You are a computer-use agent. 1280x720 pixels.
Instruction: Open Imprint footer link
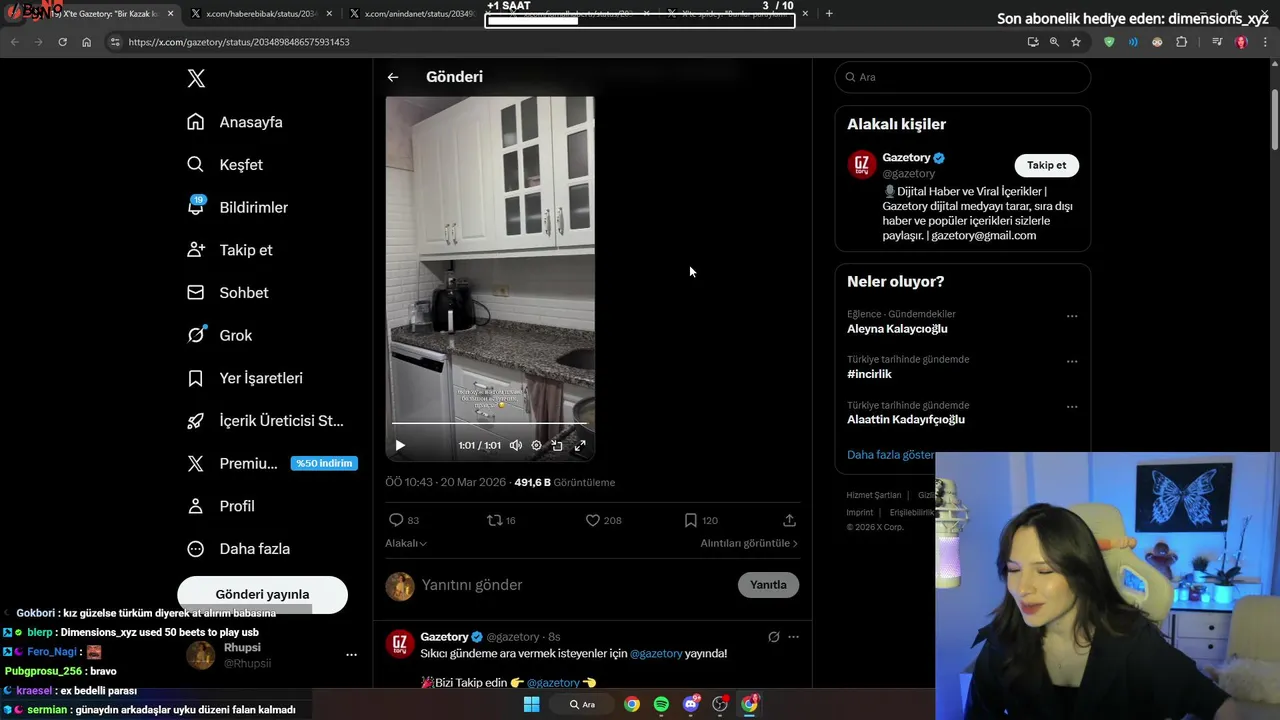point(859,512)
